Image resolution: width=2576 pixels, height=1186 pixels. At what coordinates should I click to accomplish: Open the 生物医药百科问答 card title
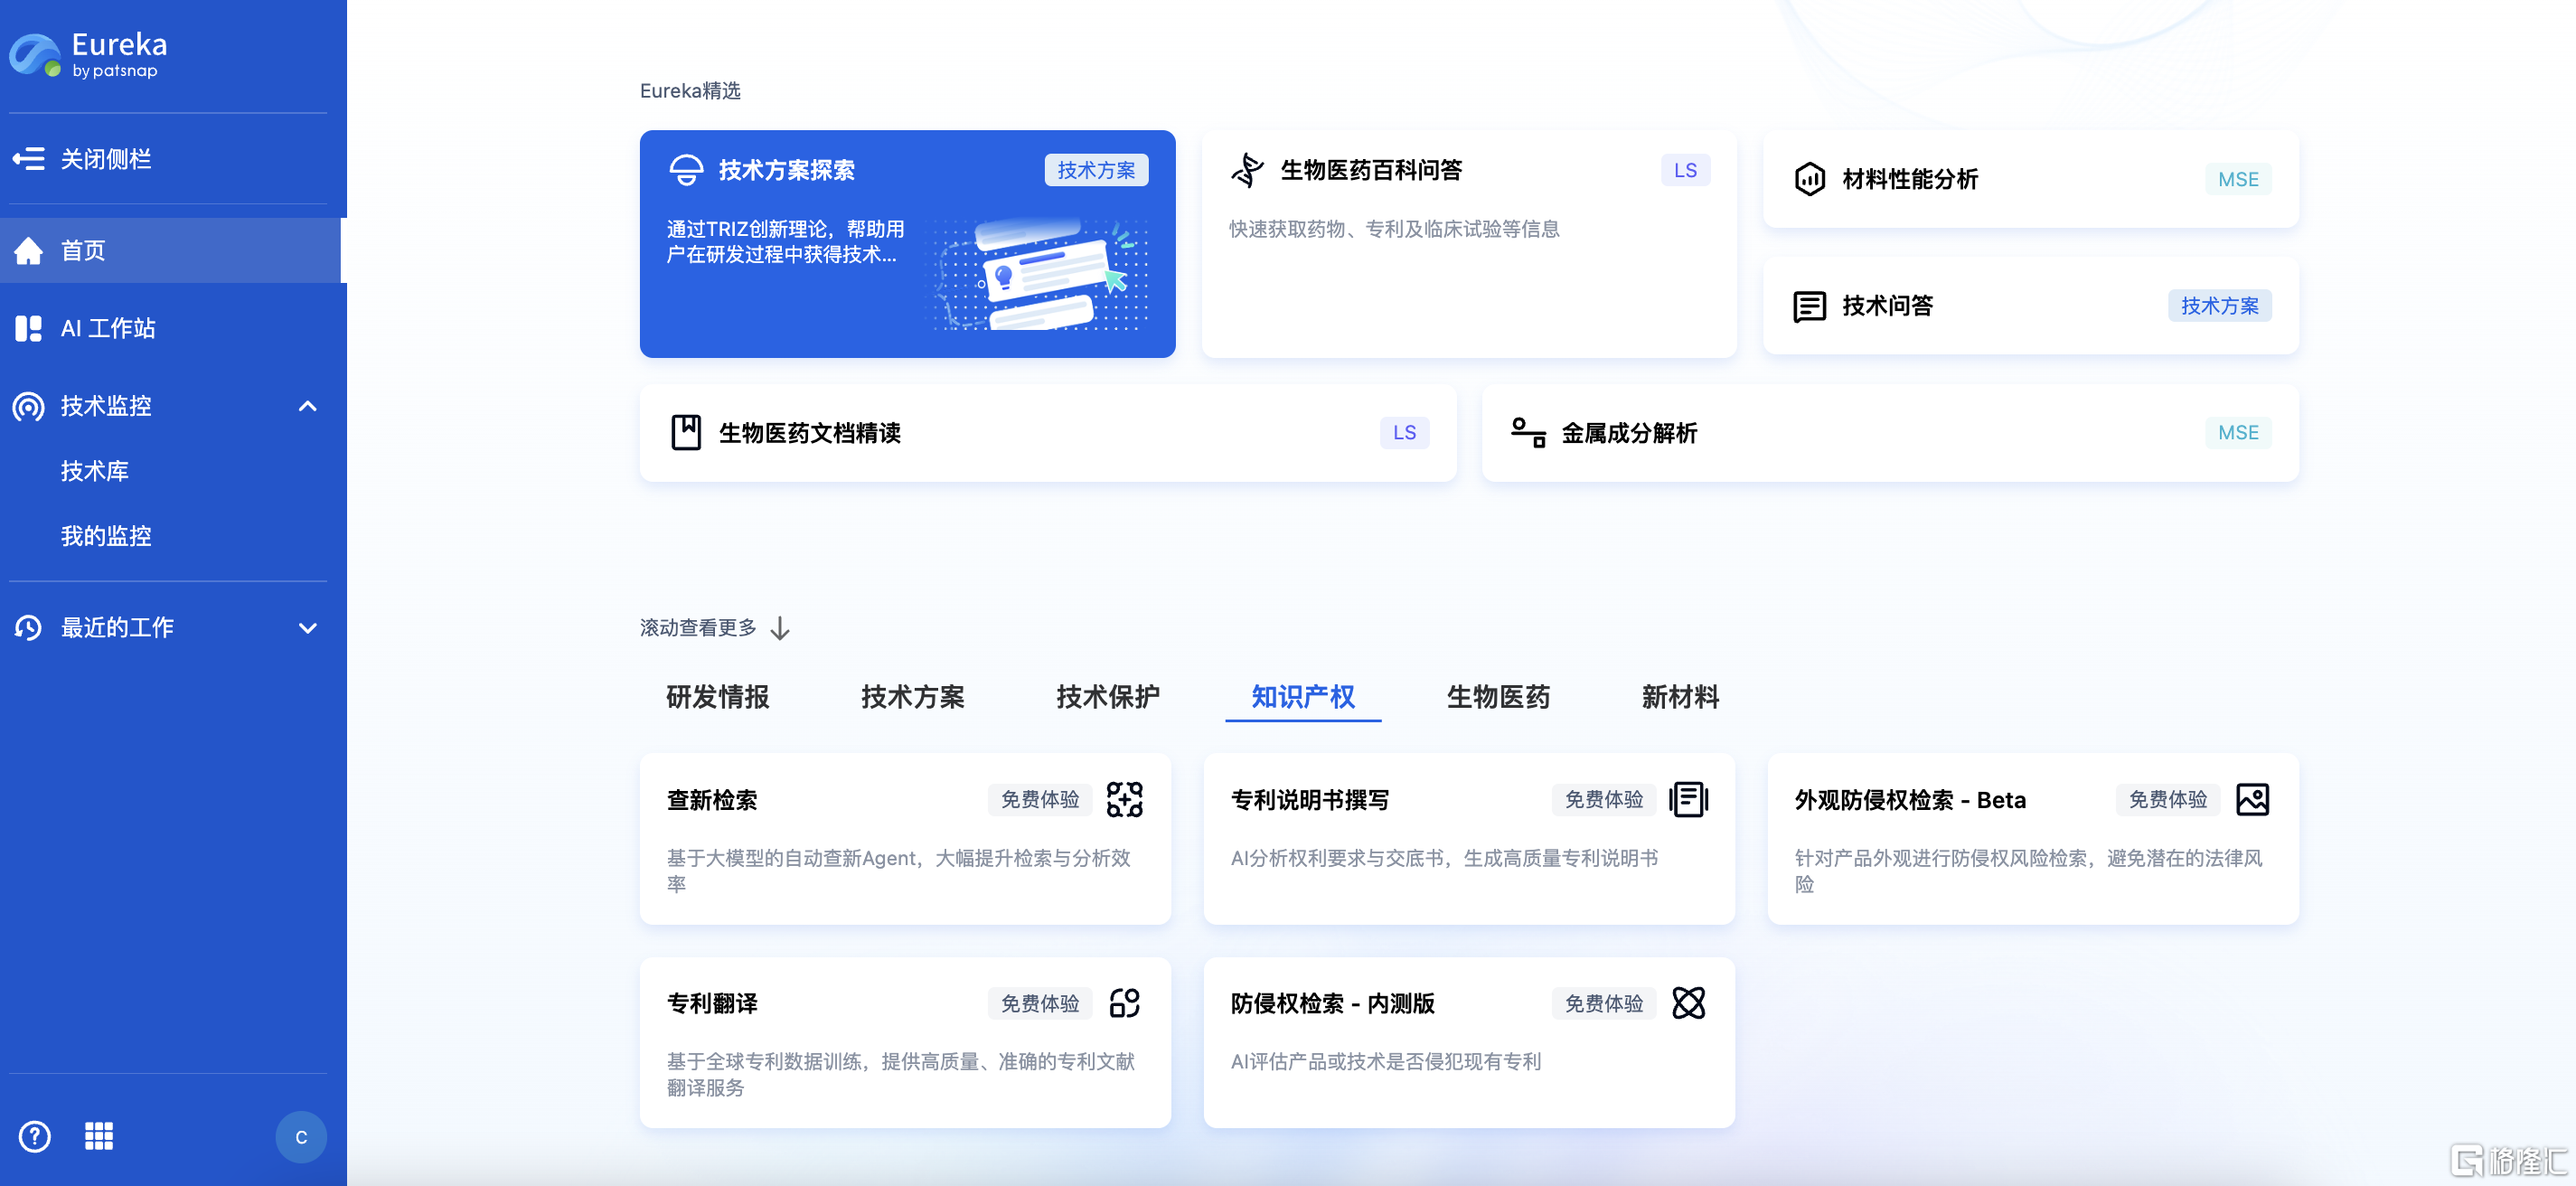pos(1371,170)
